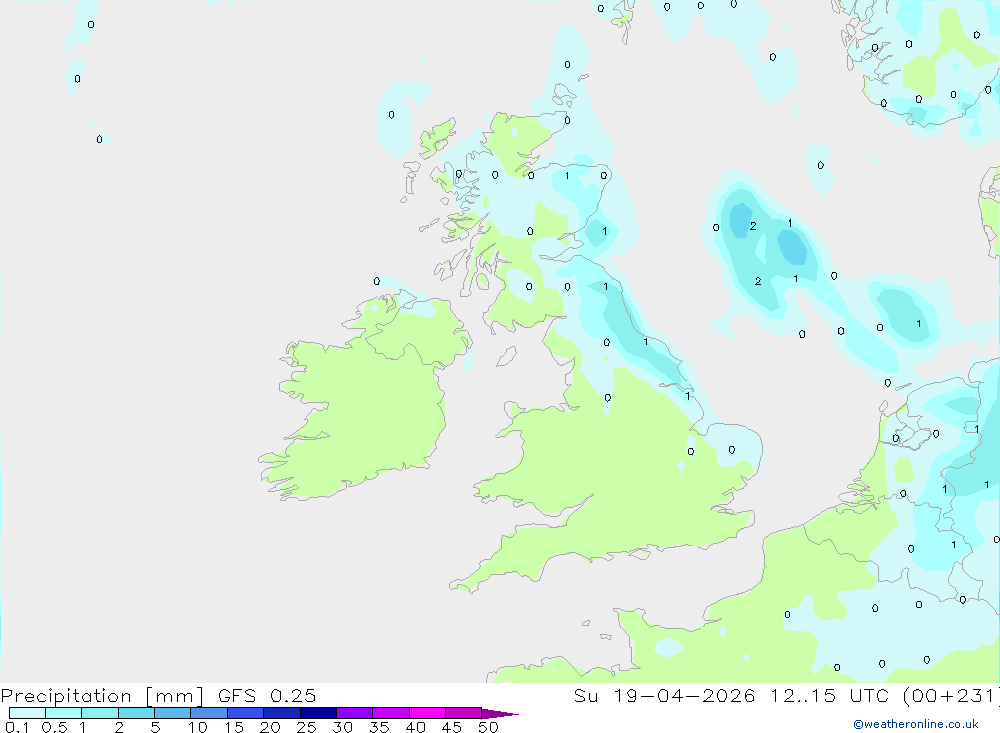Click the "GFS 0.25" model label

coord(267,695)
